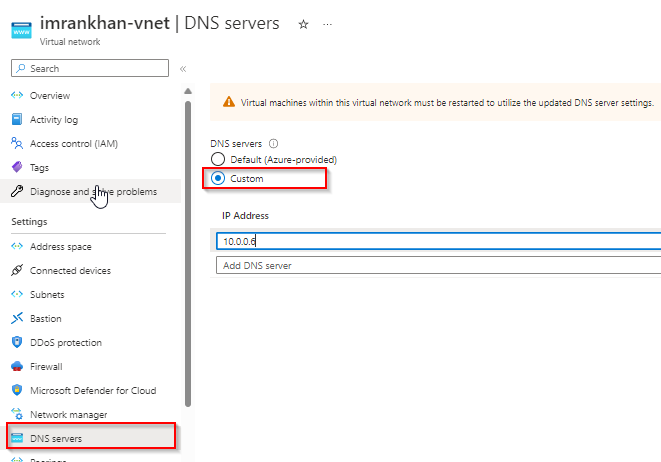The image size is (661, 462).
Task: Open the Tags page
Action: (x=39, y=168)
